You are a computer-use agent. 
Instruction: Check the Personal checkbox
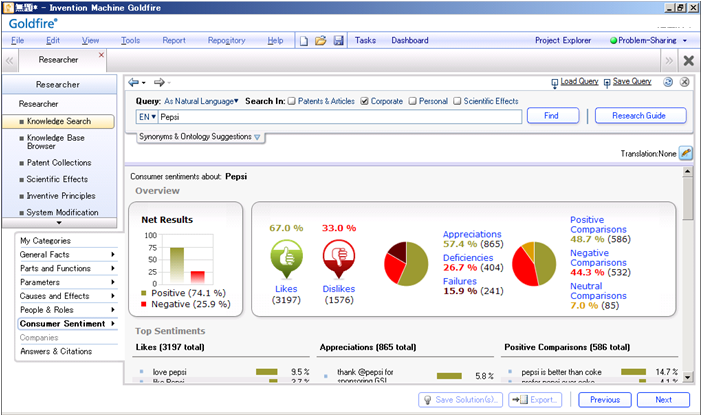pyautogui.click(x=413, y=101)
